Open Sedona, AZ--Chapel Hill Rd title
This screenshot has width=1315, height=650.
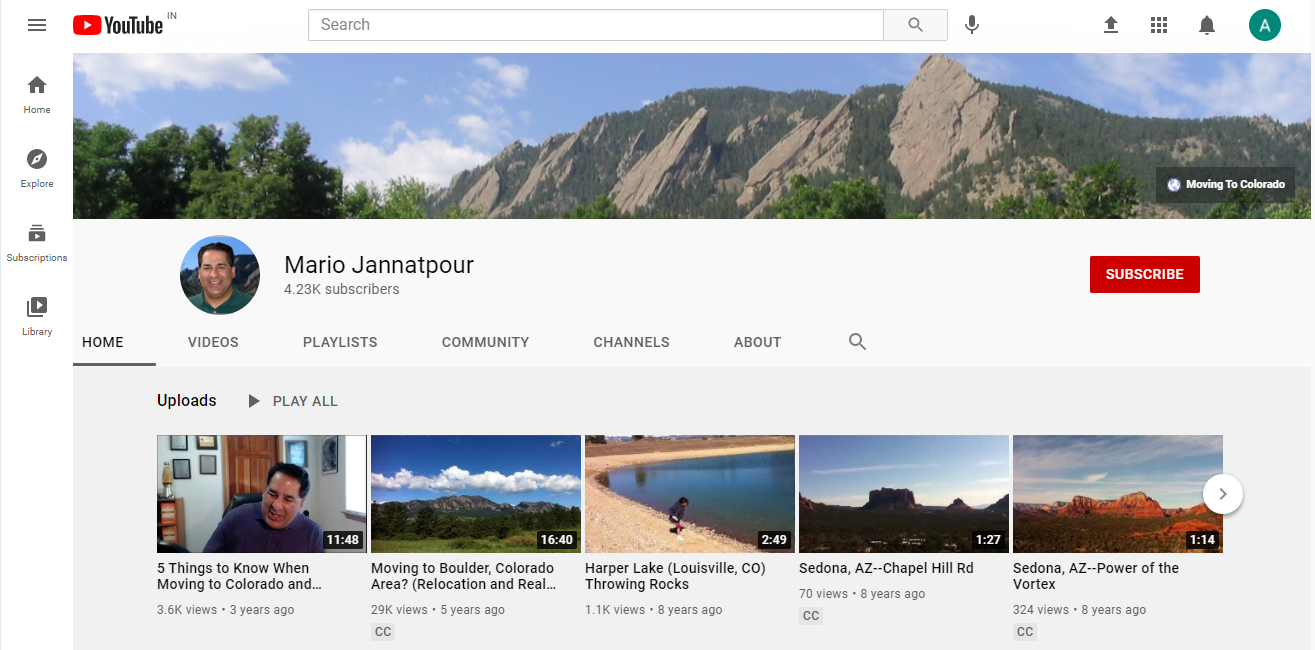886,568
